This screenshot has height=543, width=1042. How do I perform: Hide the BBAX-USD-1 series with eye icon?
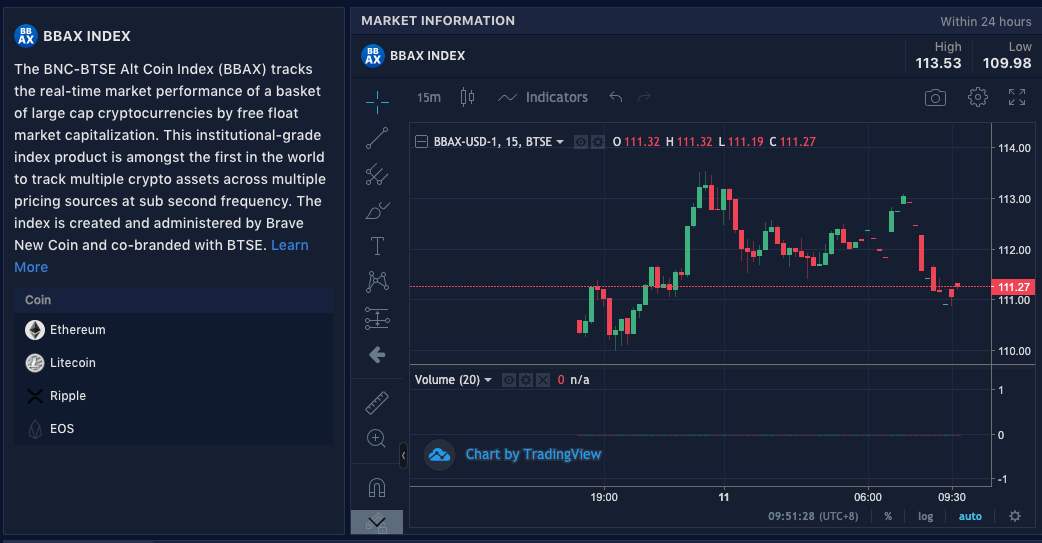[x=581, y=142]
